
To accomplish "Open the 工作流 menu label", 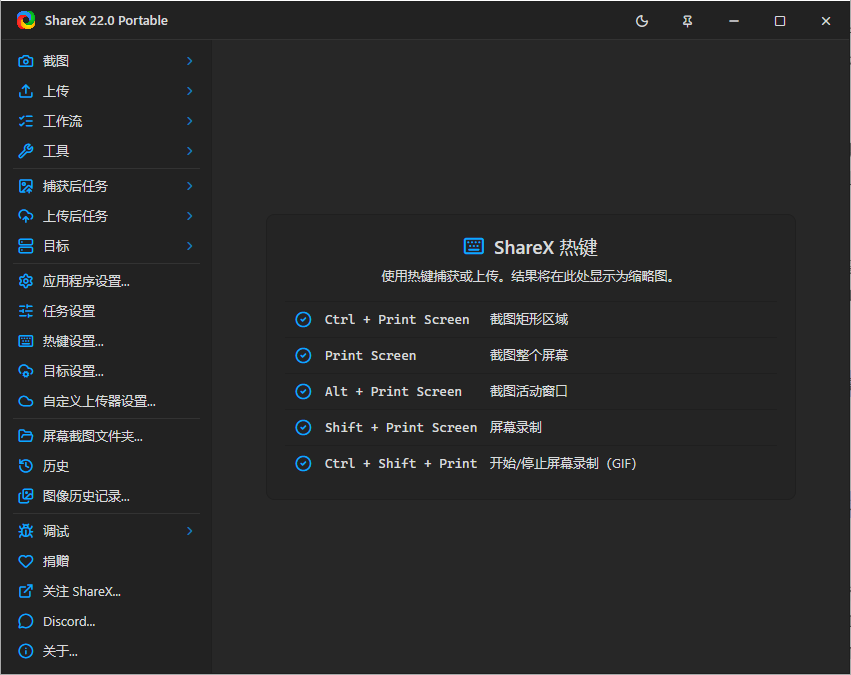I will 62,121.
